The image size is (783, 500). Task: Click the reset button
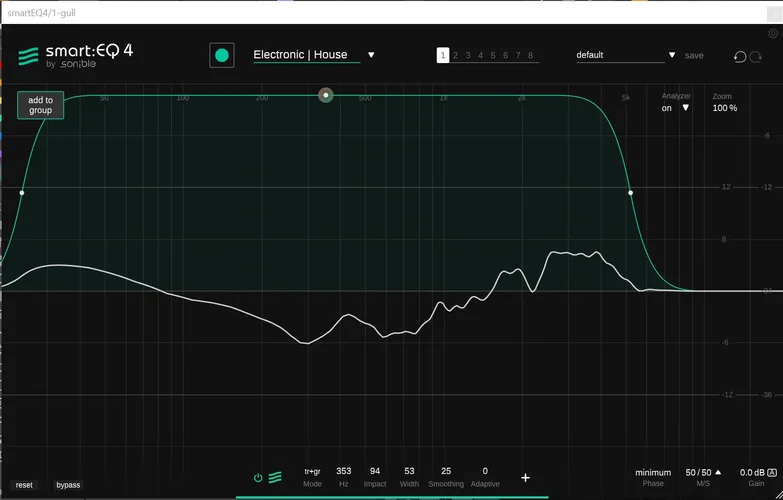[x=24, y=485]
